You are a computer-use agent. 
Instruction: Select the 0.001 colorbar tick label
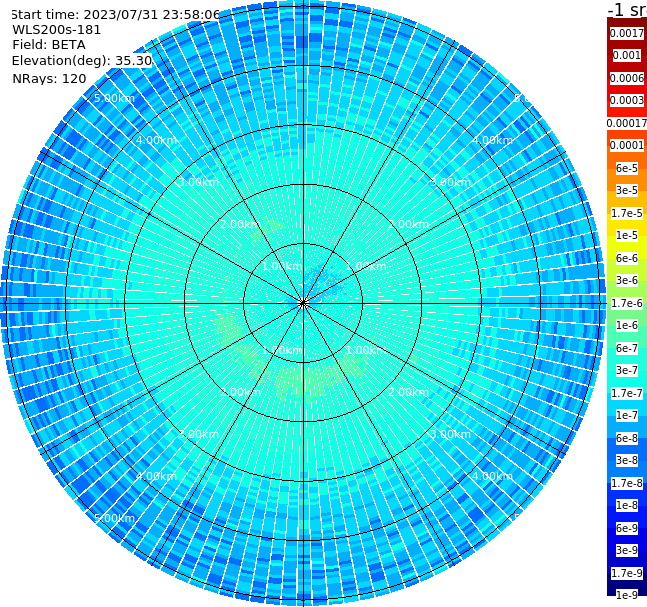coord(627,55)
